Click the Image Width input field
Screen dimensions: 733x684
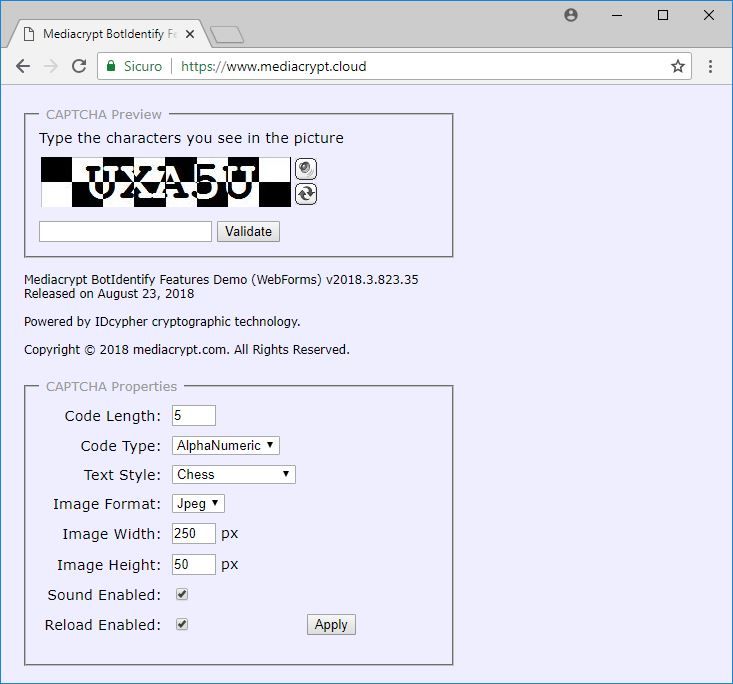point(194,533)
